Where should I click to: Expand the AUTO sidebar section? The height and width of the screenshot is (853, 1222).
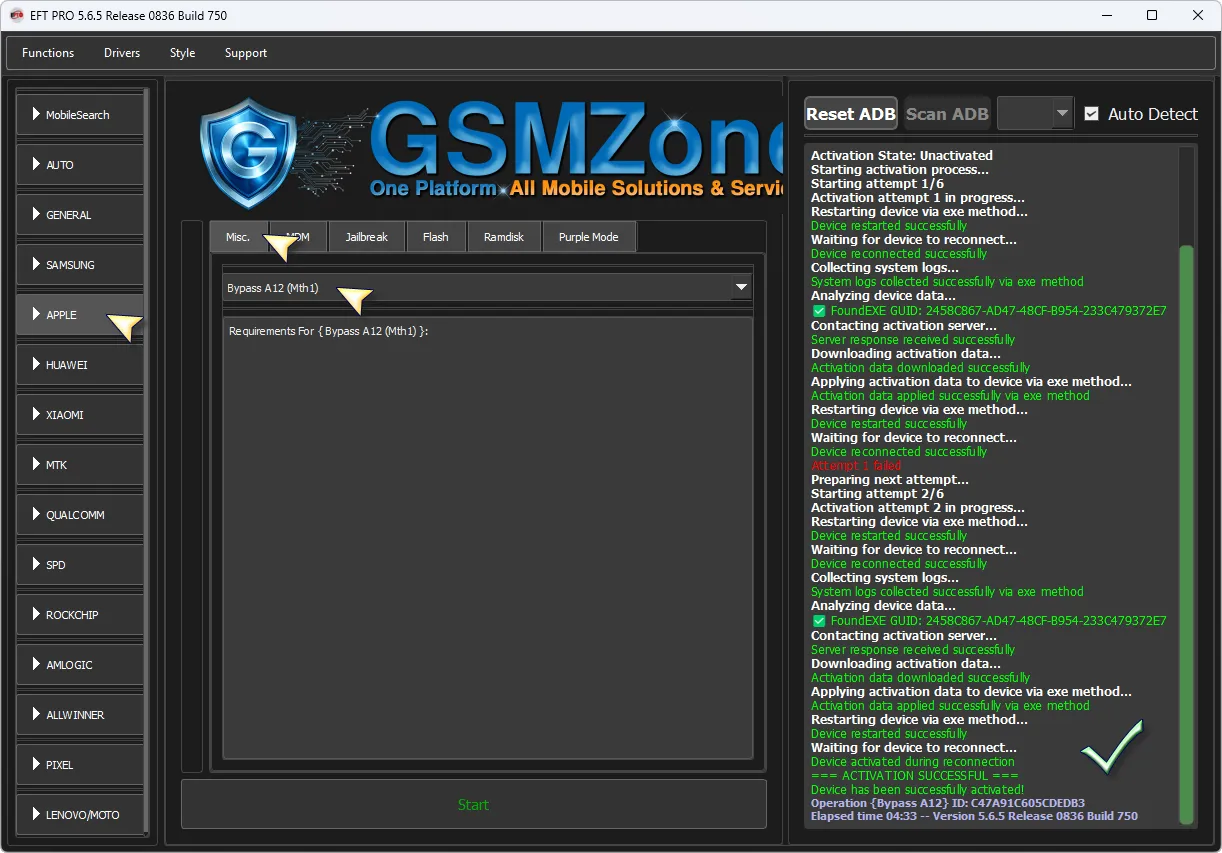pos(80,165)
